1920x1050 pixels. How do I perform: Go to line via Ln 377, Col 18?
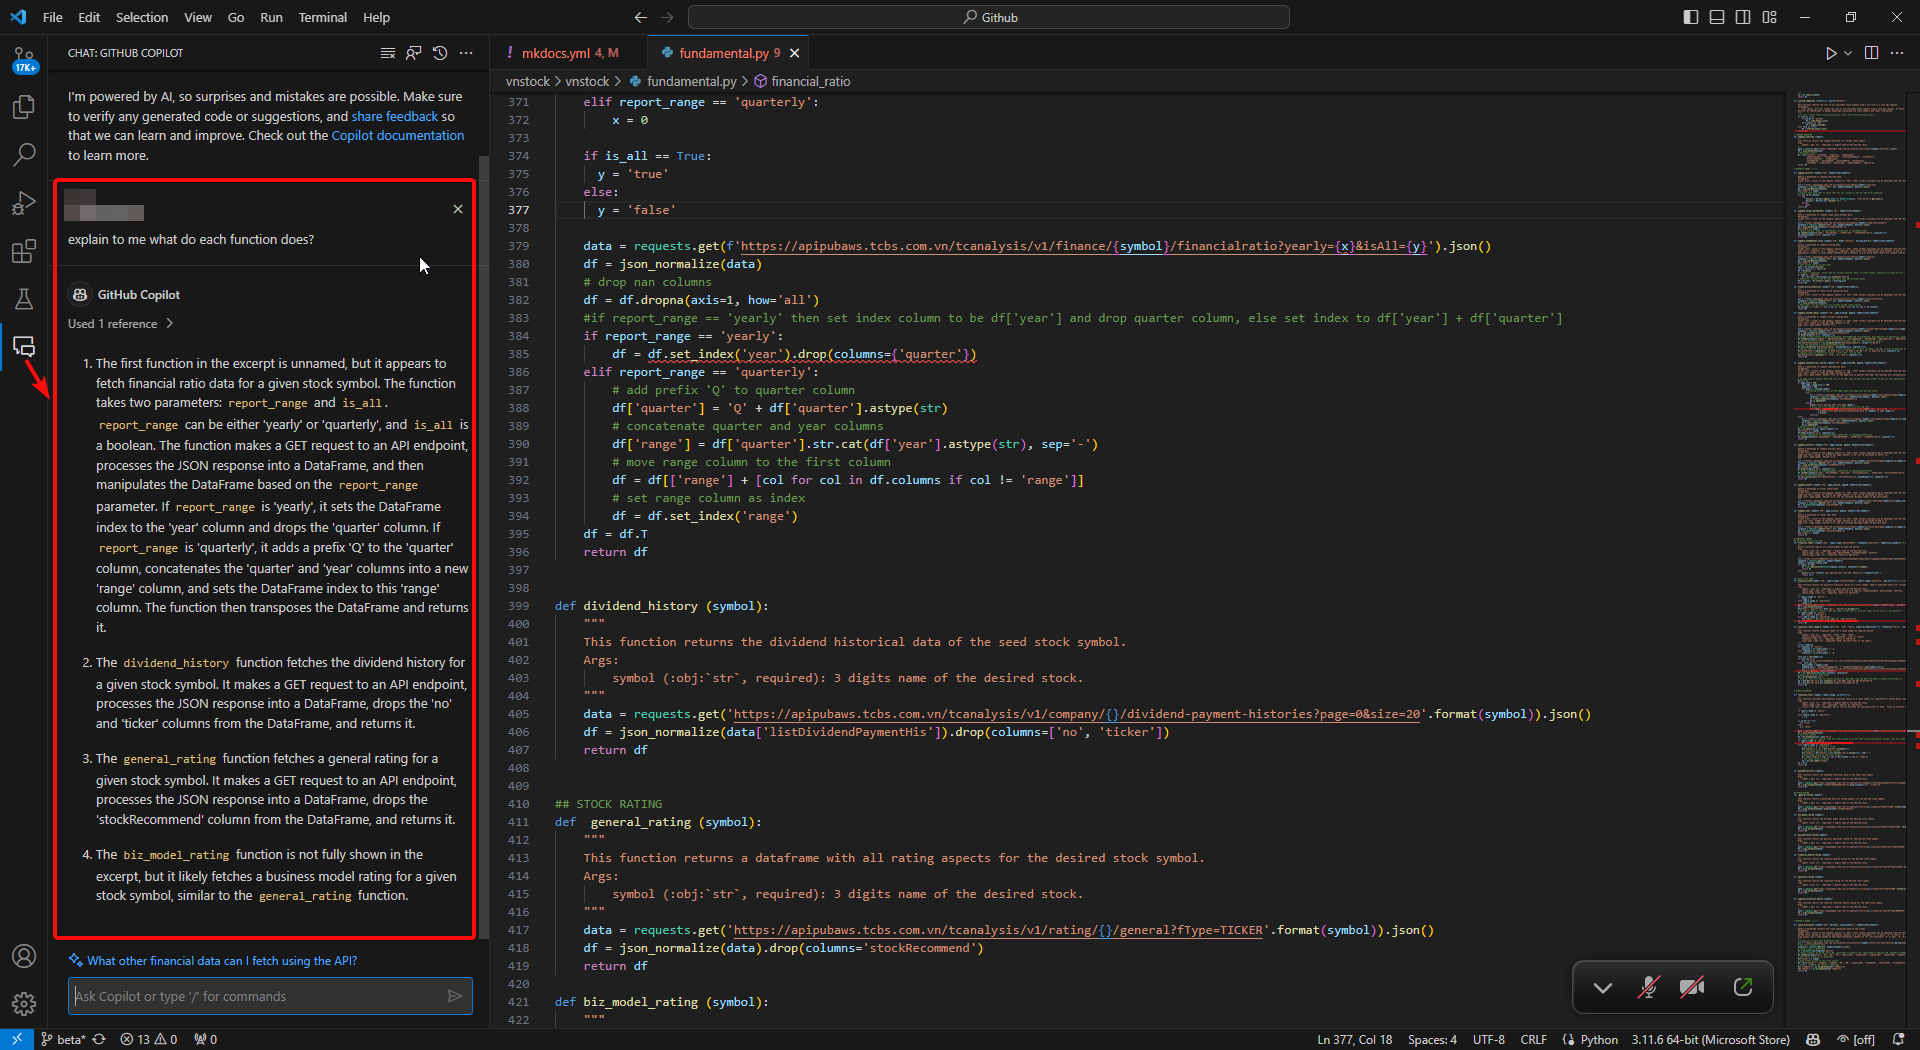pos(1354,1039)
